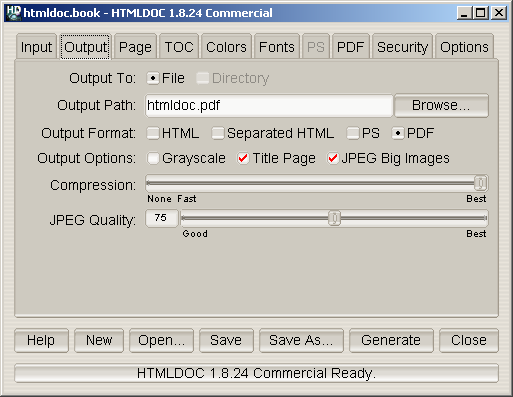
Task: Select Separated HTML output format
Action: click(218, 133)
